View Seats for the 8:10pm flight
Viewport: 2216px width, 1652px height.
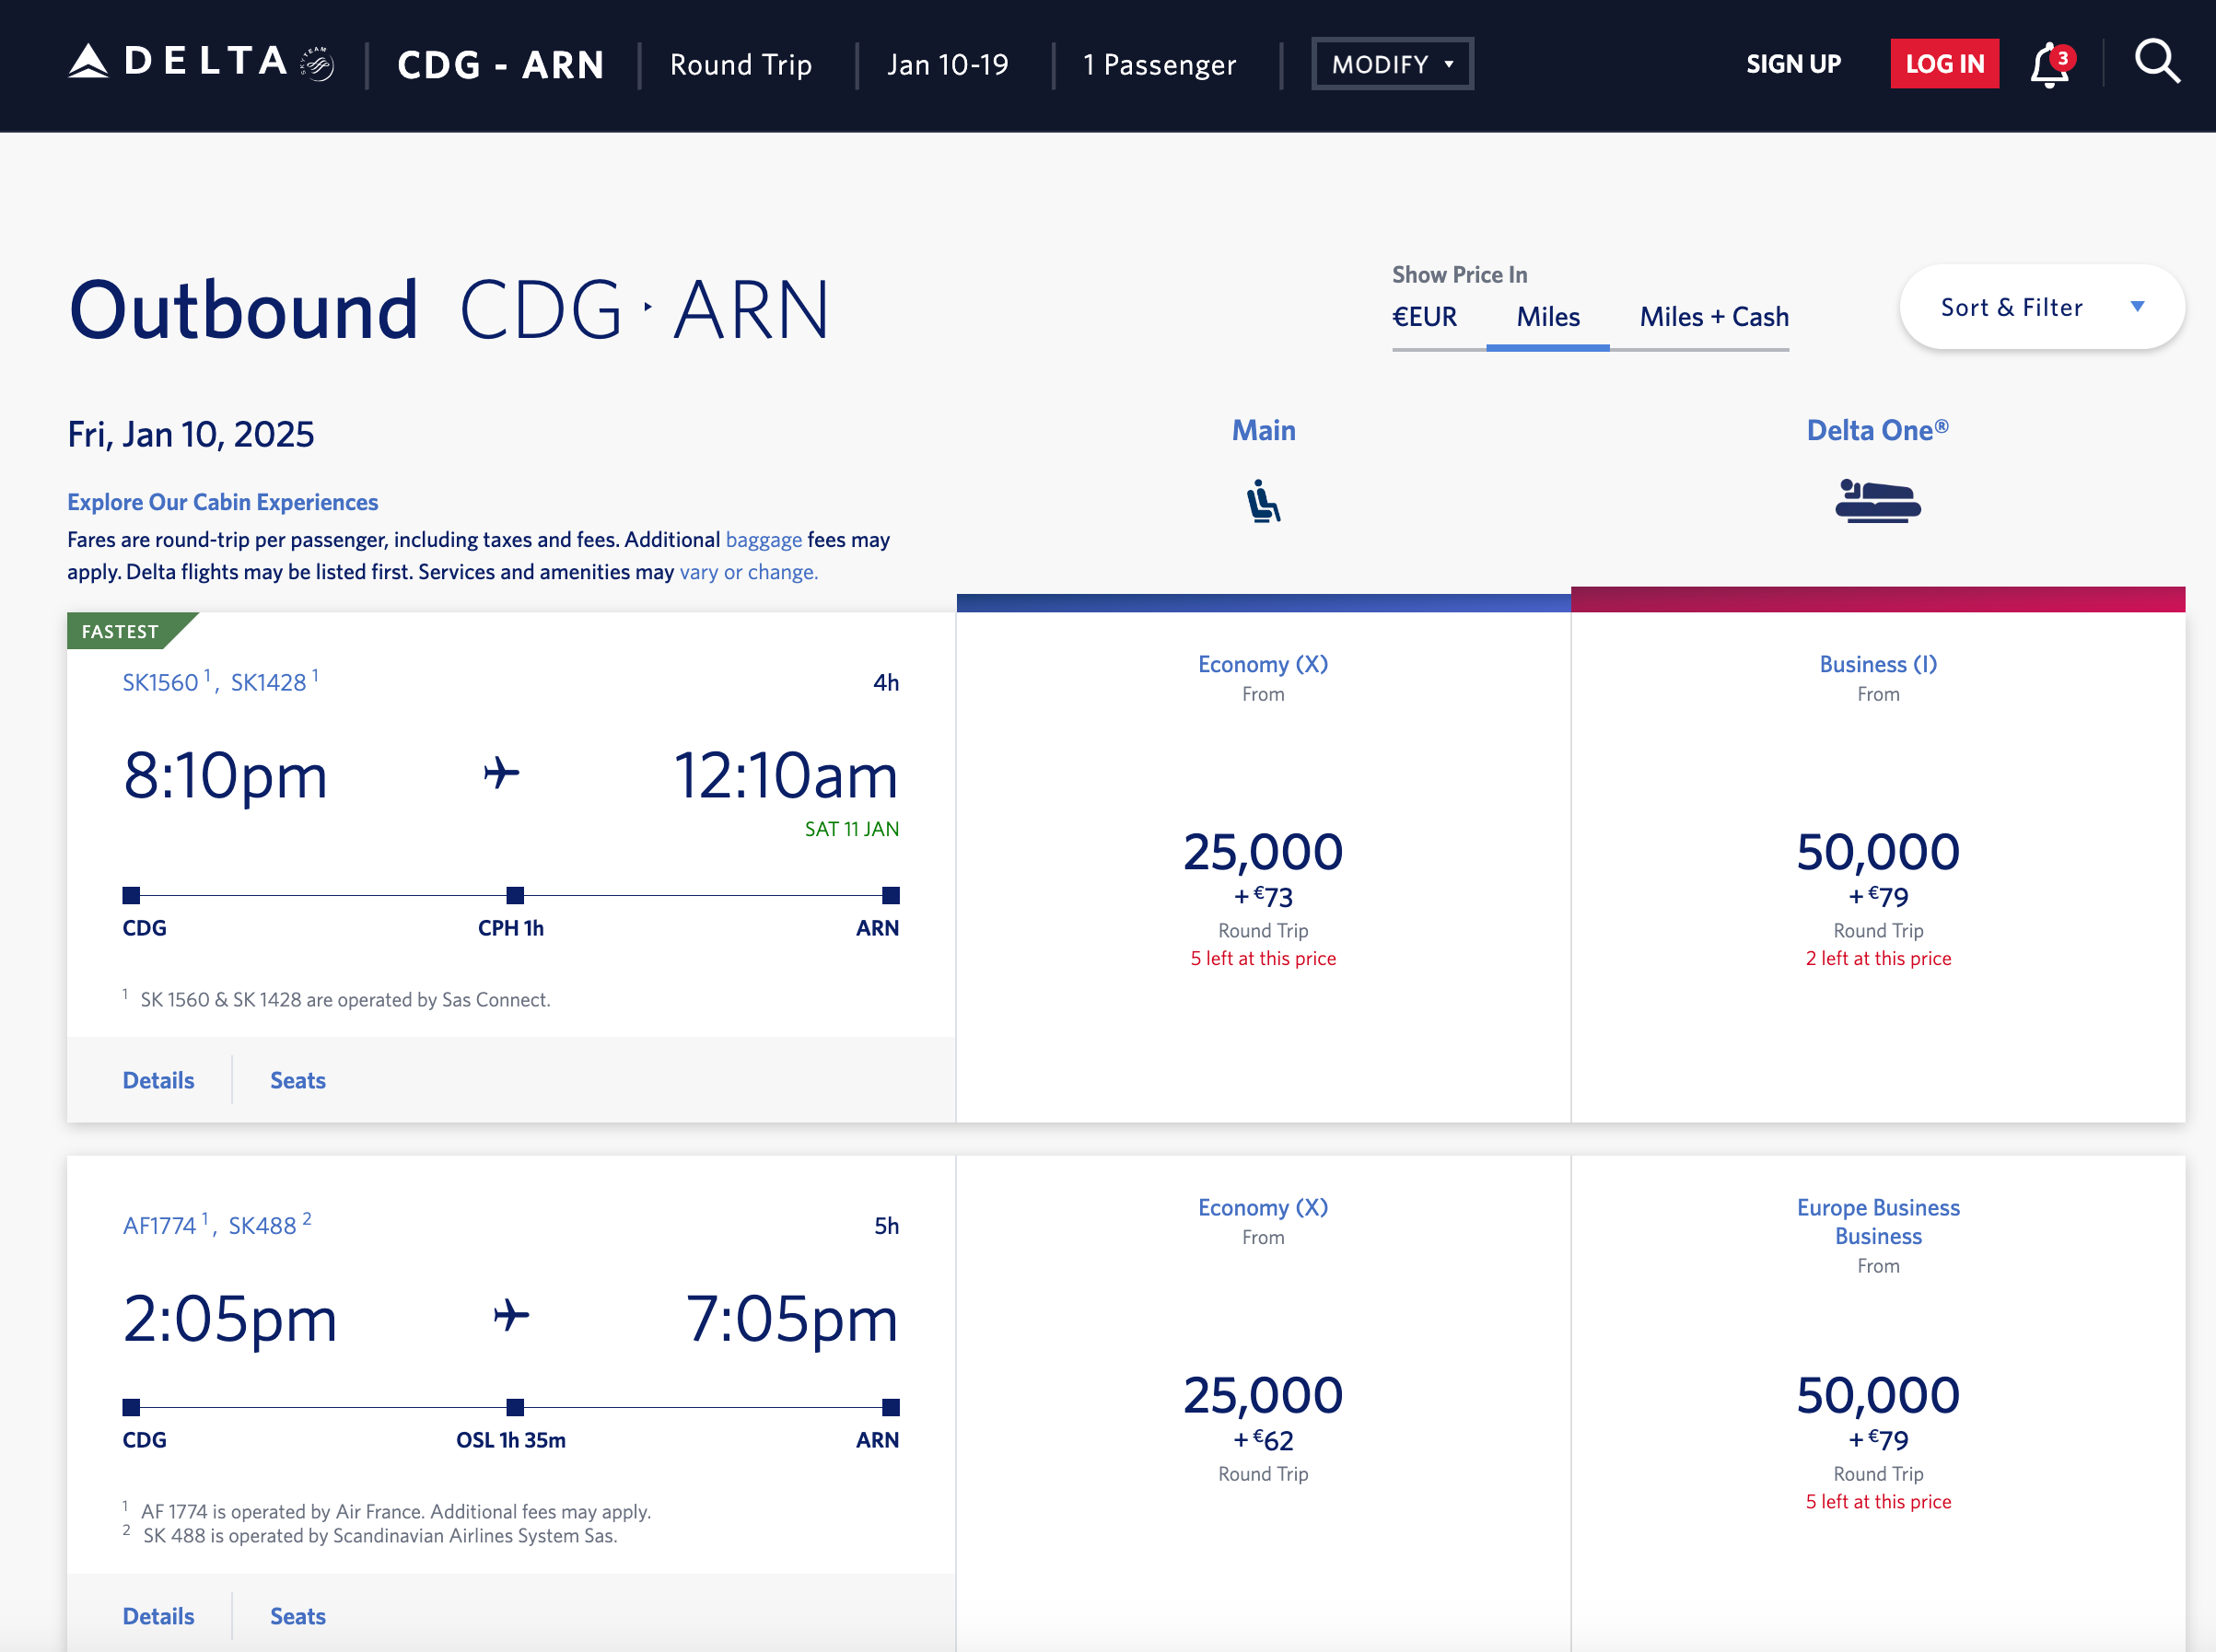click(297, 1080)
